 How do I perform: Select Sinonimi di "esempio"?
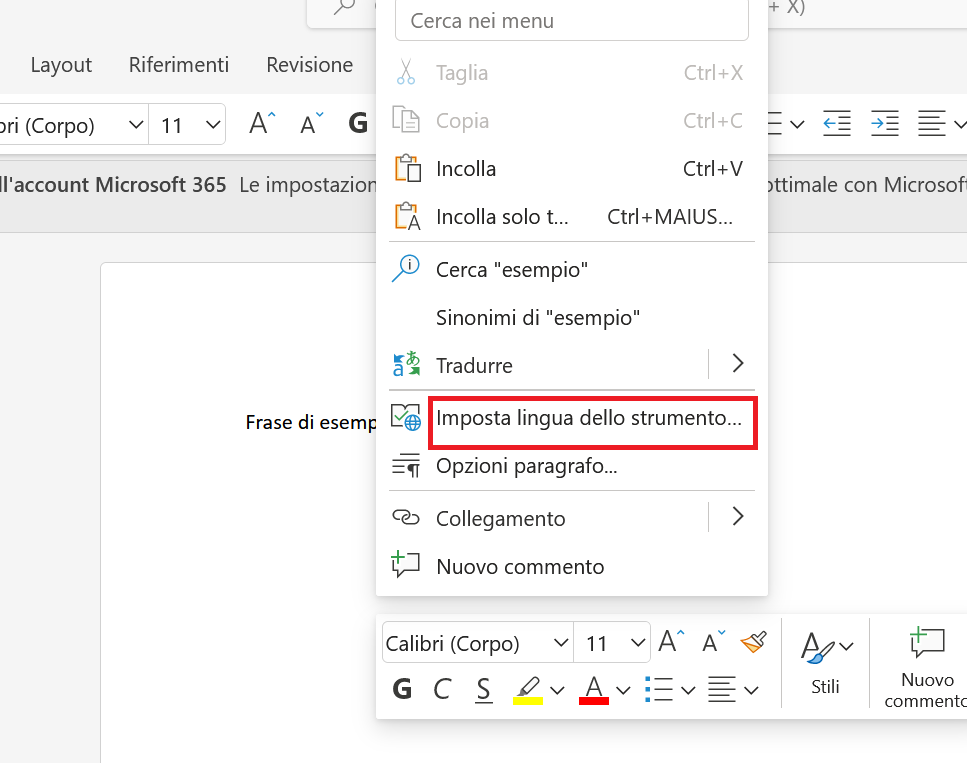click(572, 318)
